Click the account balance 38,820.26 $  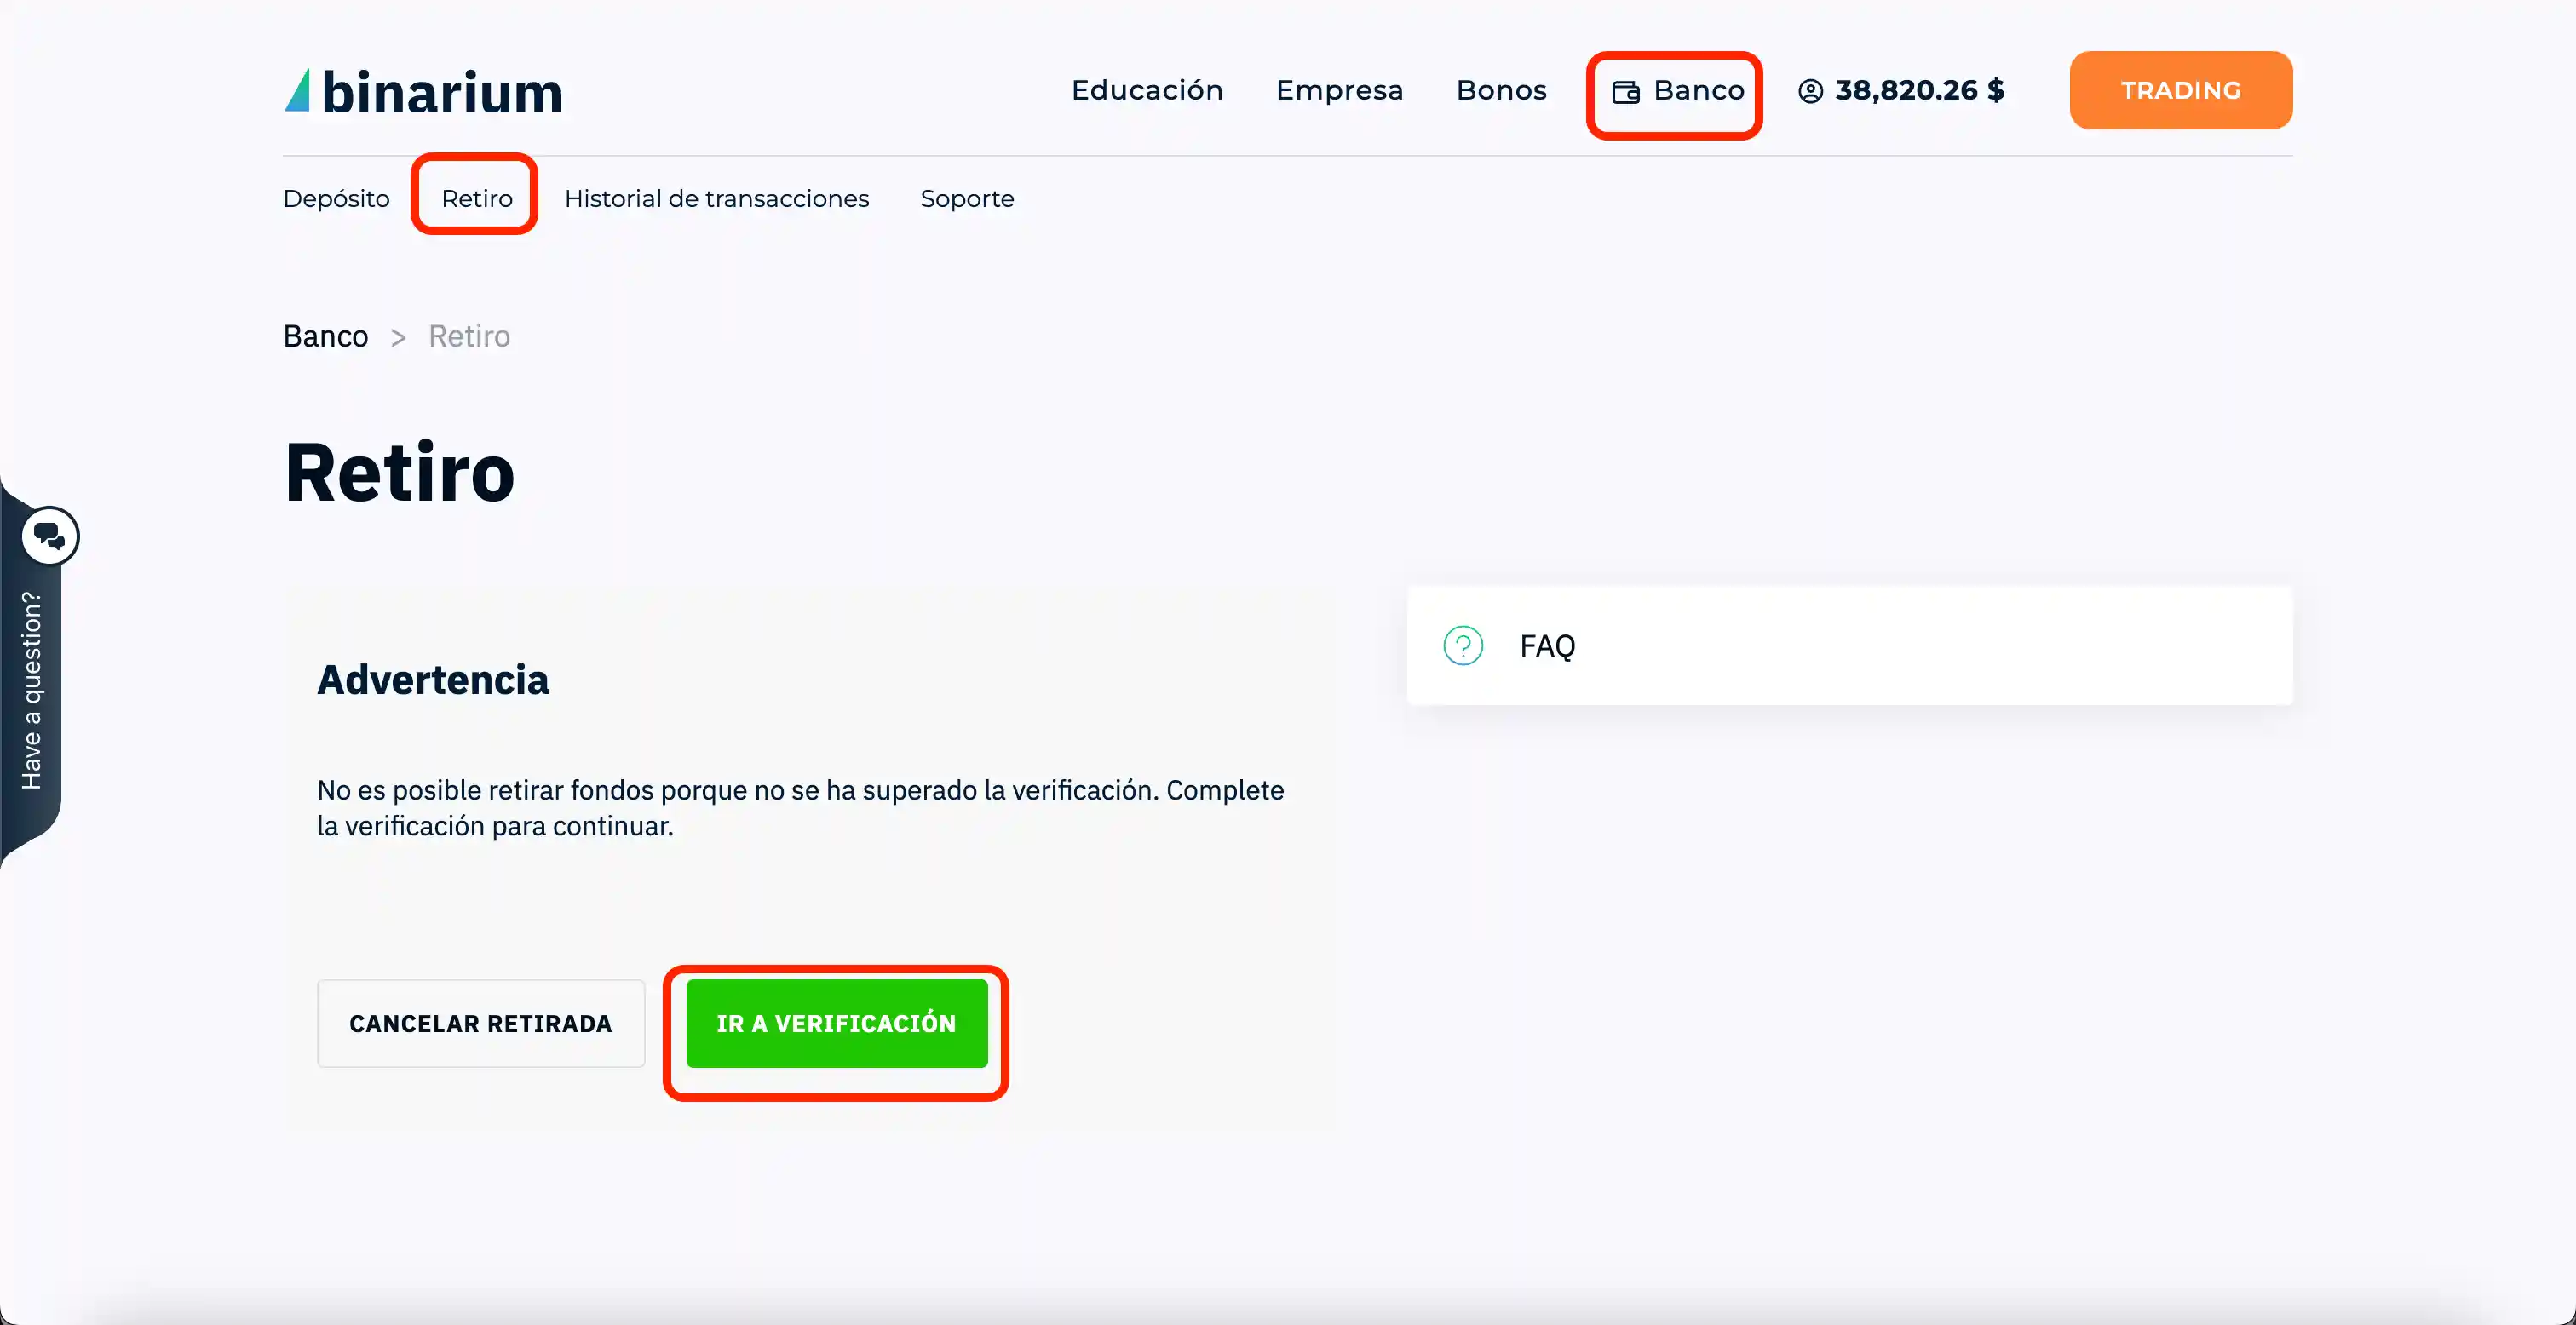tap(1919, 90)
